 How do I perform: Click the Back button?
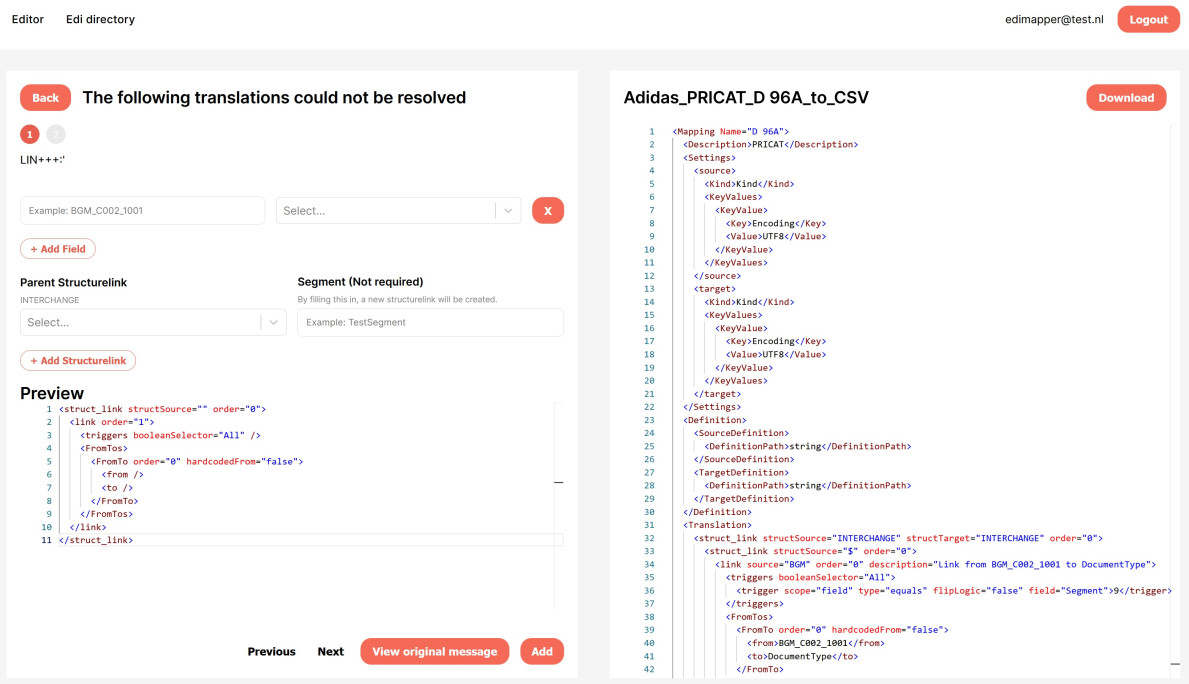coord(45,97)
